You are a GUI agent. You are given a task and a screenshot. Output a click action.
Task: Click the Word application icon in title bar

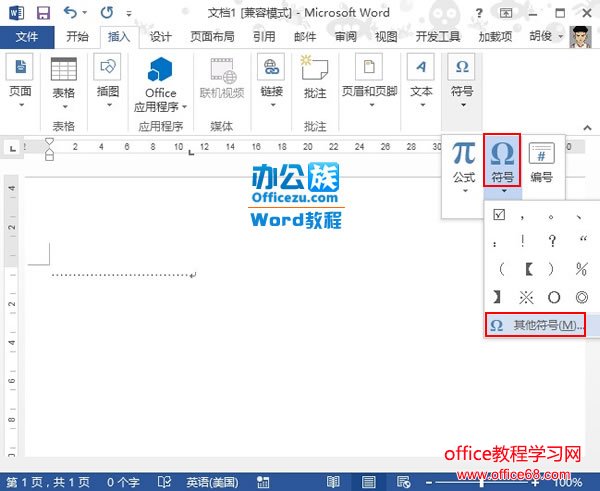pos(16,13)
